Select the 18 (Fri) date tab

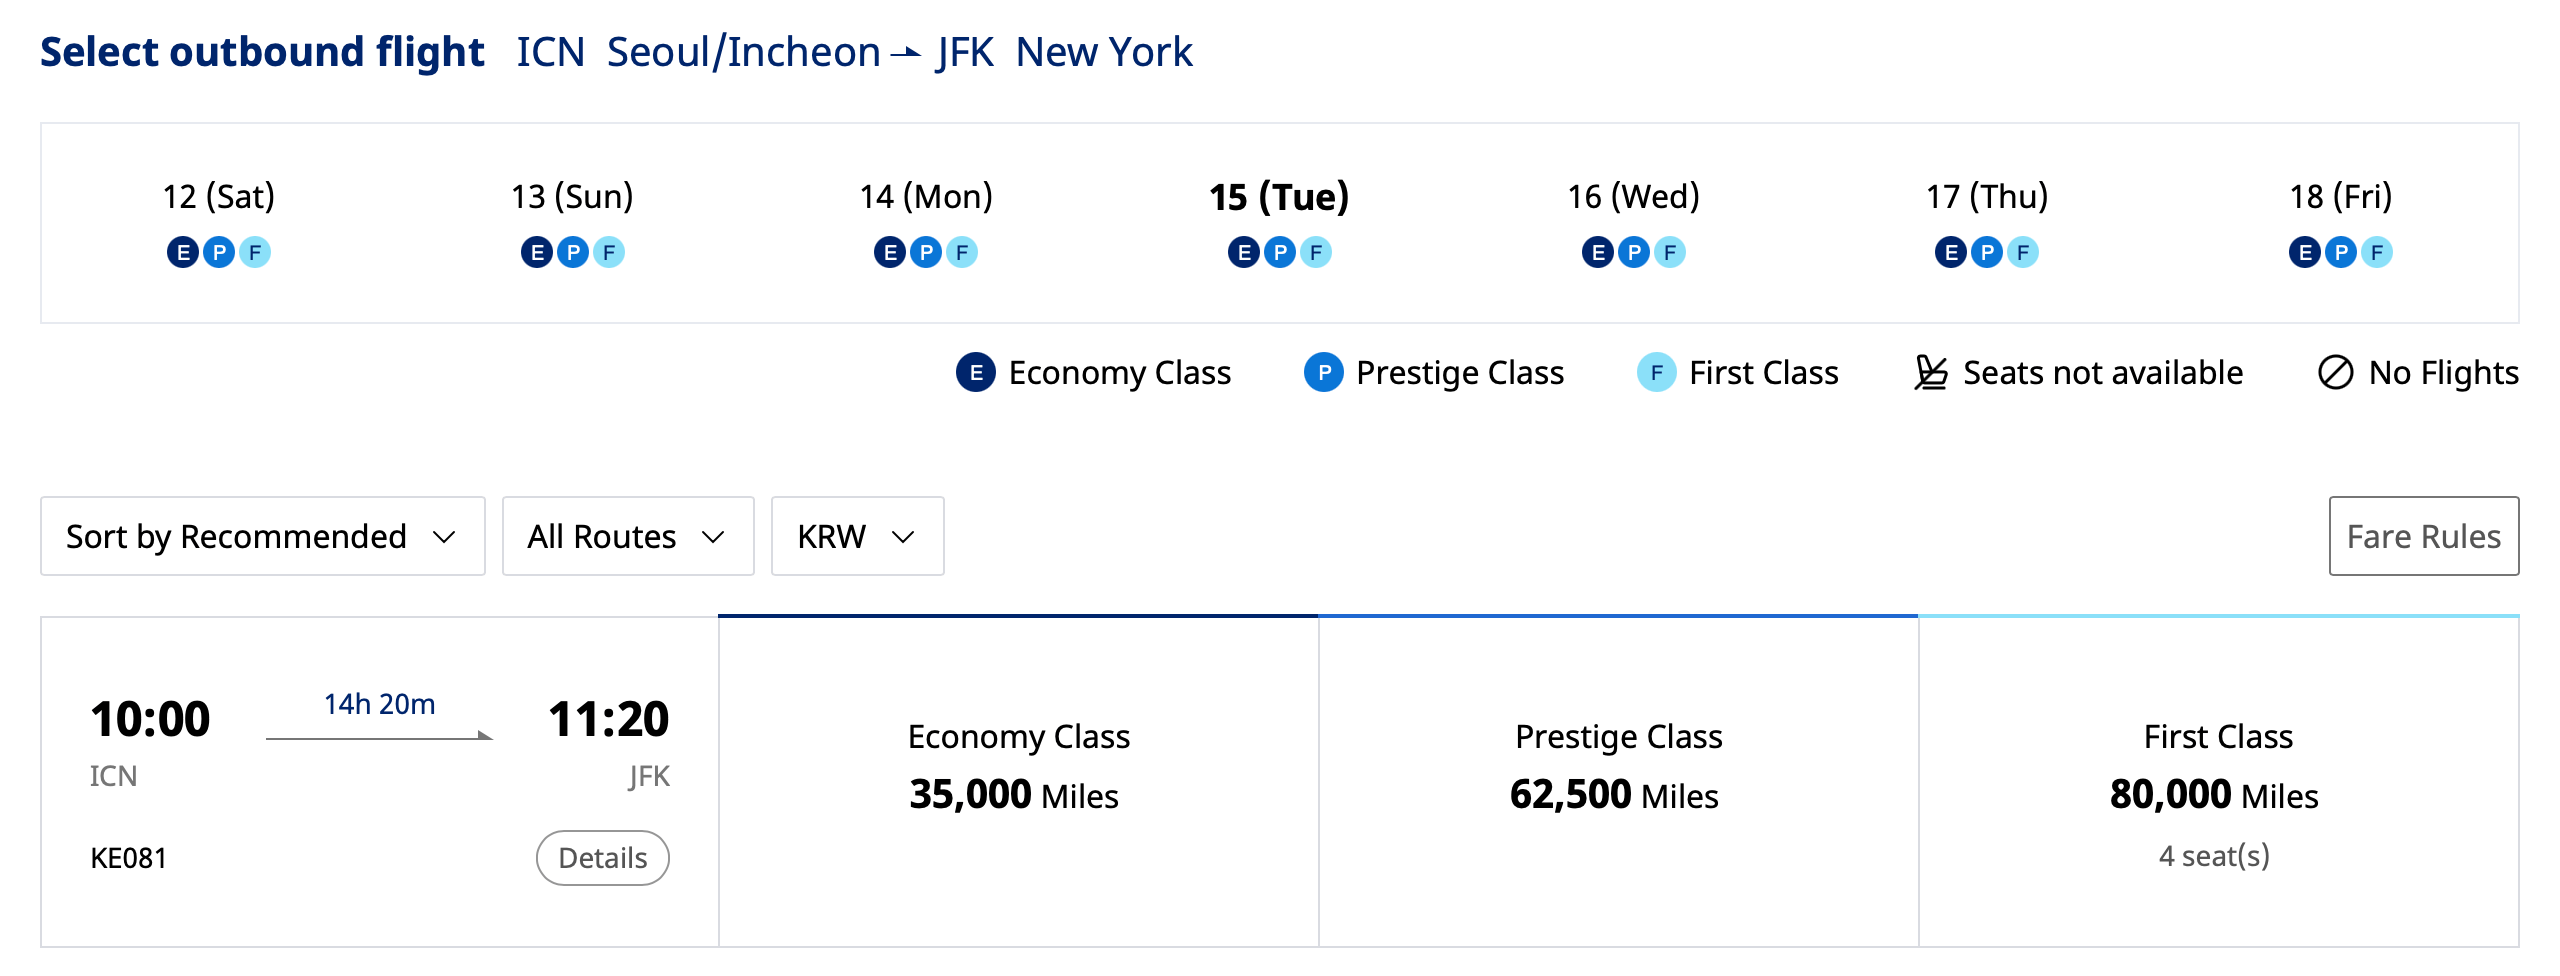2340,197
